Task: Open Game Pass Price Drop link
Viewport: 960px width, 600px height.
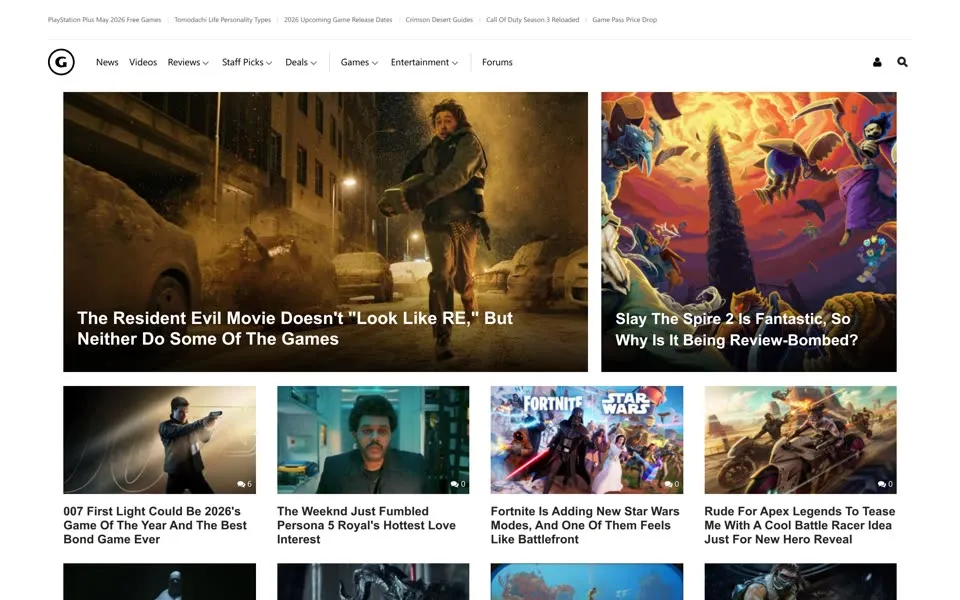Action: click(x=624, y=20)
